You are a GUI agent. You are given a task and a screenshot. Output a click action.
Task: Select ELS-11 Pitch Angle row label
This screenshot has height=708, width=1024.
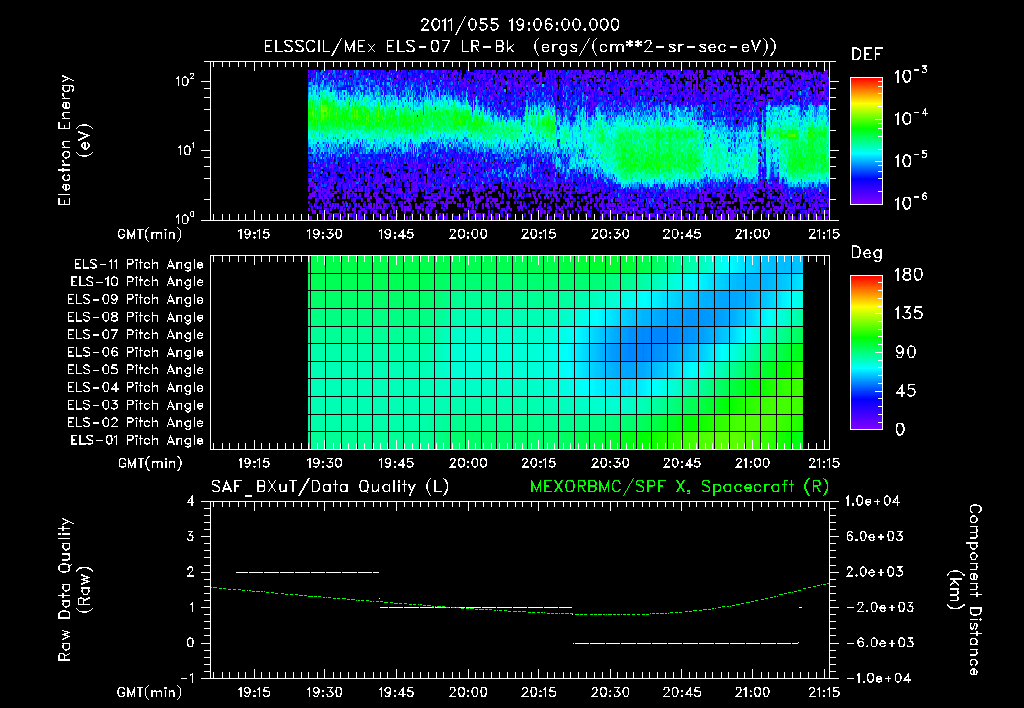coord(138,265)
